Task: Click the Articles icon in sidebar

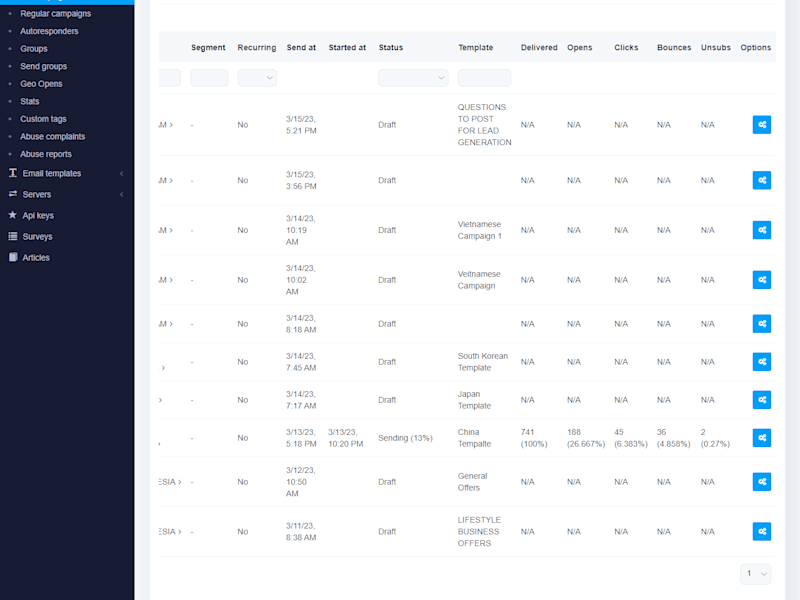Action: pos(13,257)
